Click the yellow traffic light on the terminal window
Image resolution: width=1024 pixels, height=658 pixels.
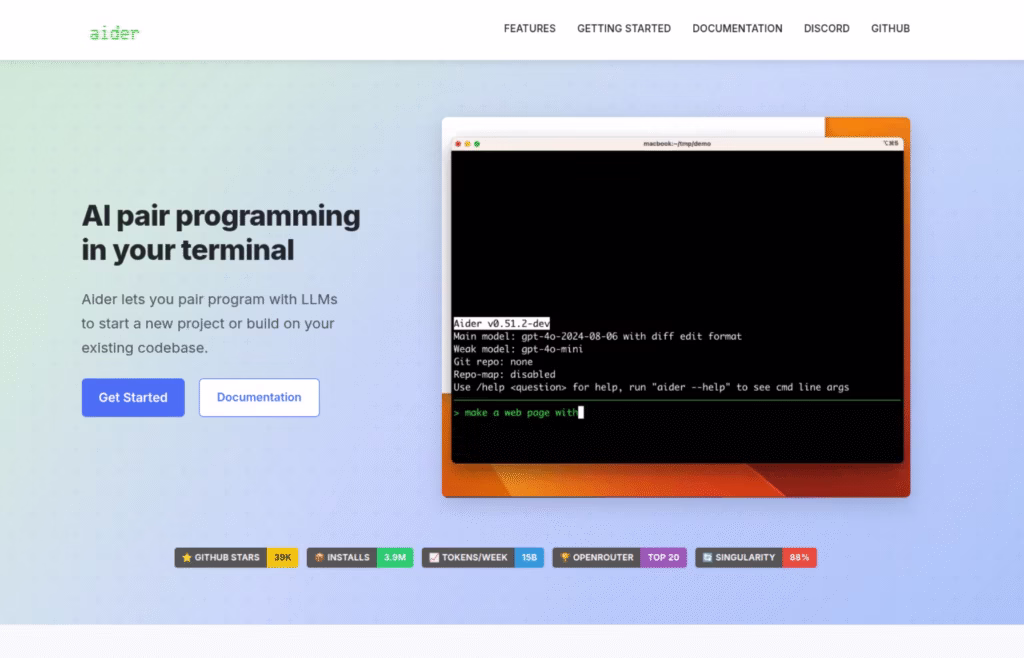point(469,143)
